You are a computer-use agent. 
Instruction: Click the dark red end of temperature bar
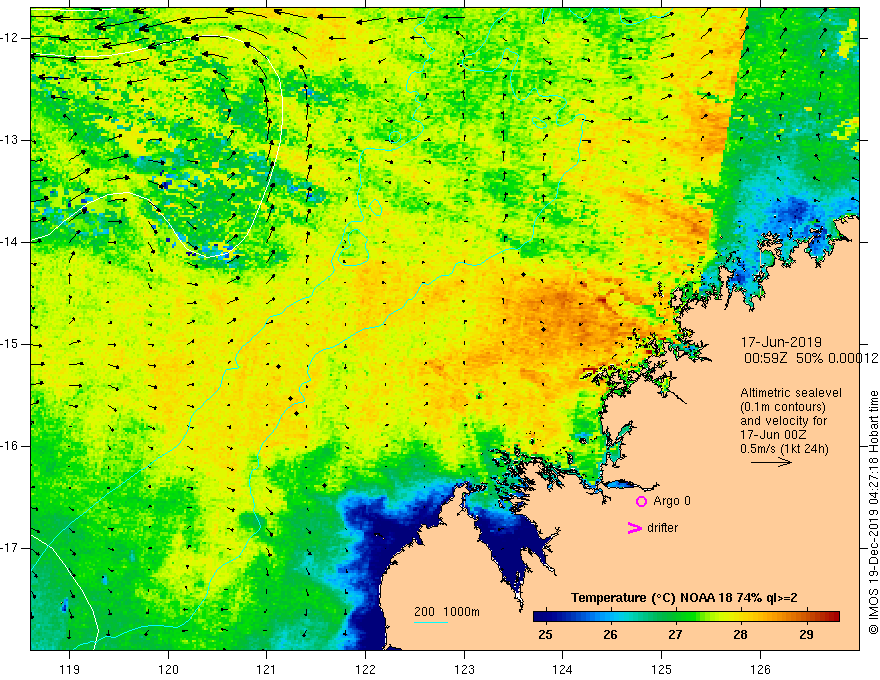[x=834, y=616]
